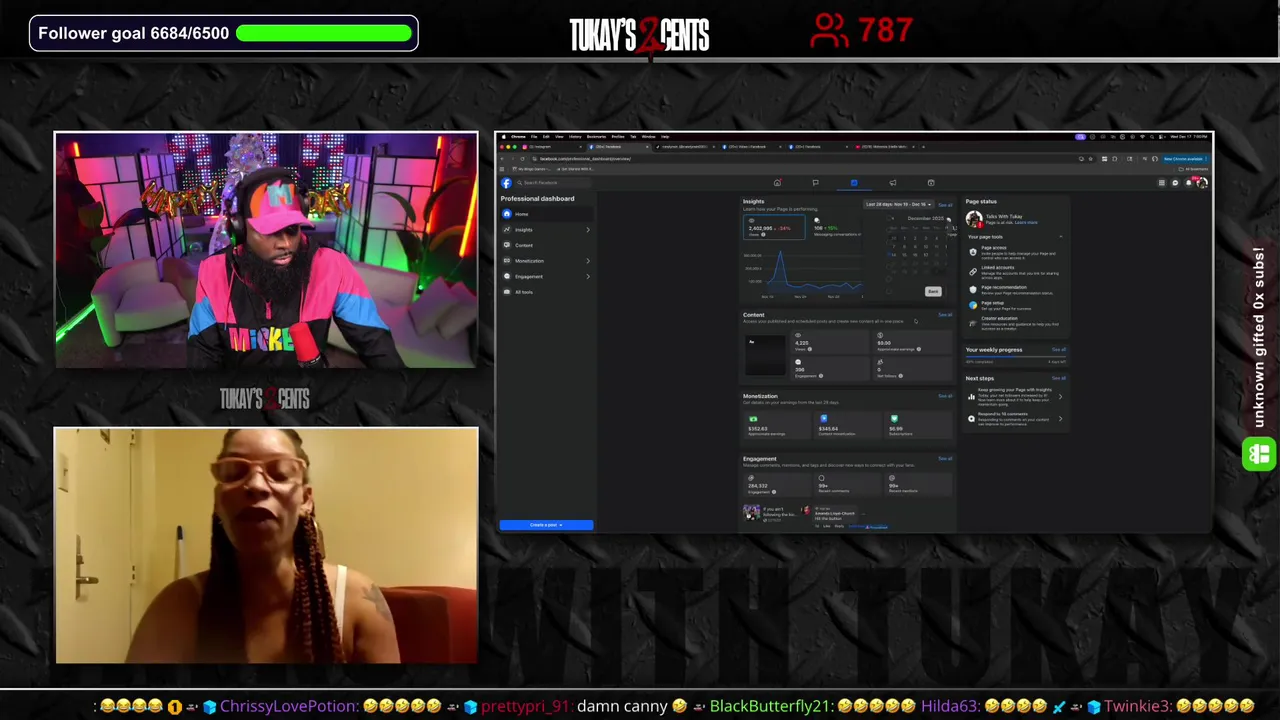The width and height of the screenshot is (1280, 720).
Task: Open the Monetization sidebar item
Action: [x=546, y=261]
